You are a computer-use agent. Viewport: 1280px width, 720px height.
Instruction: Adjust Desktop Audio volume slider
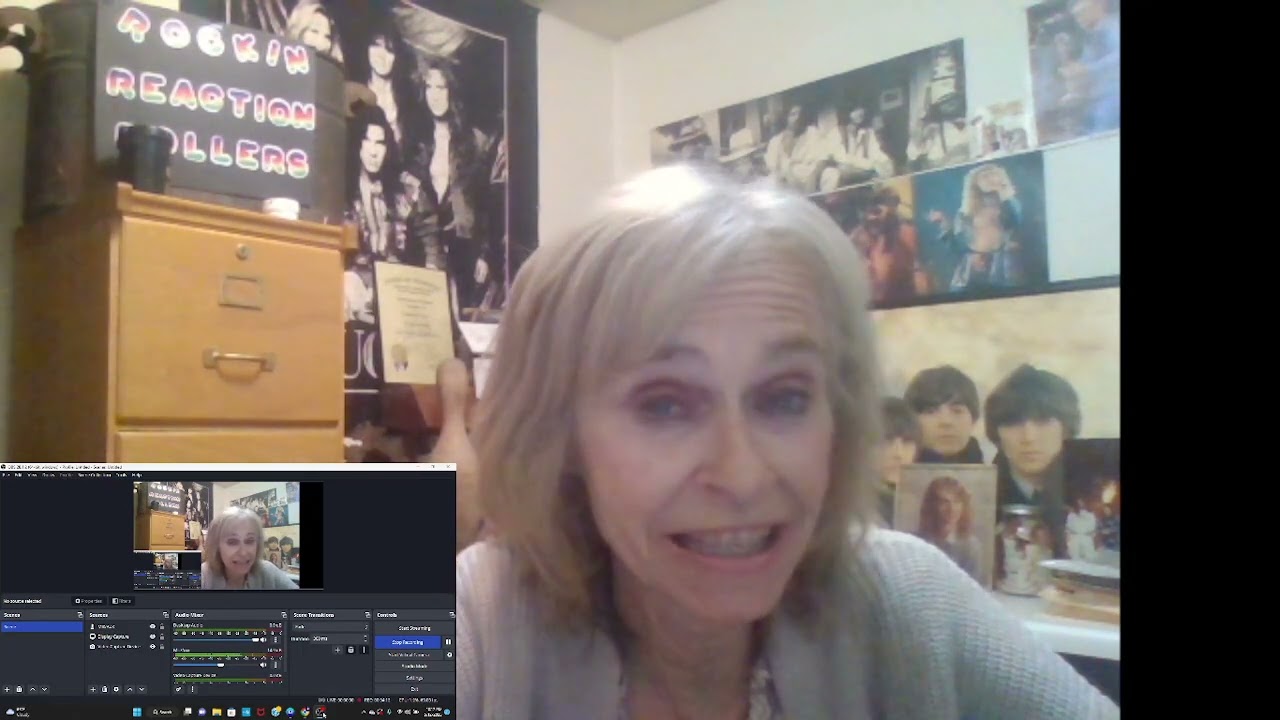(216, 640)
